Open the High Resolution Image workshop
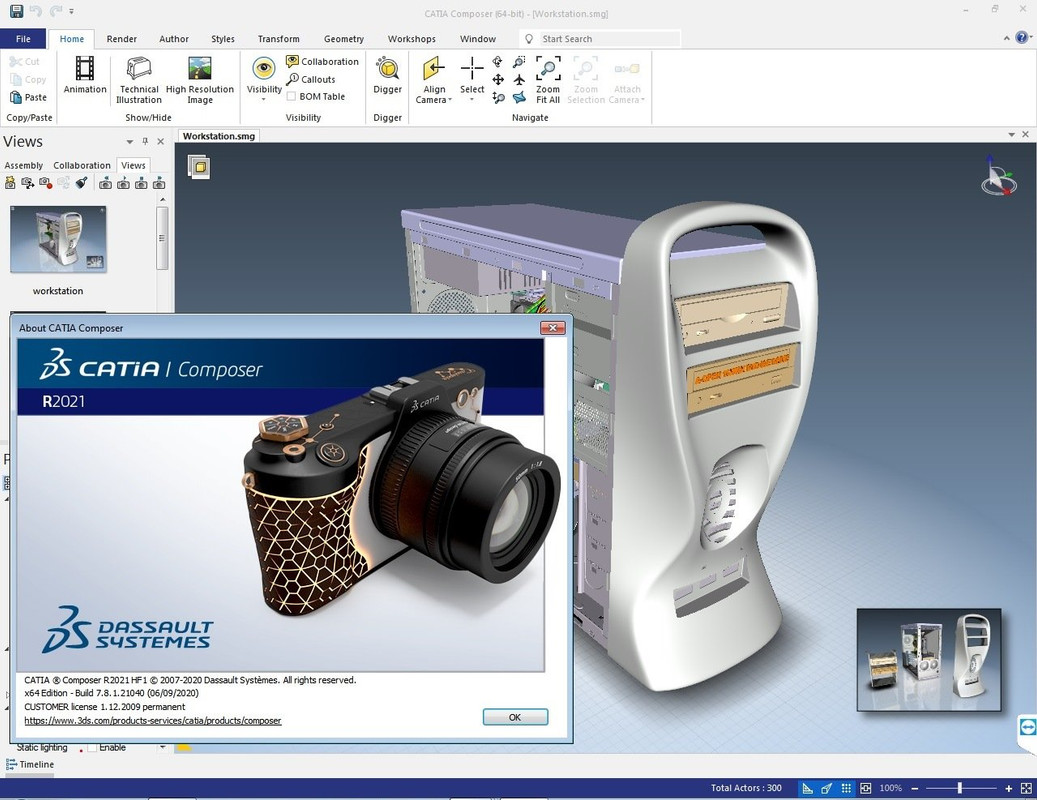The image size is (1037, 800). coord(200,80)
